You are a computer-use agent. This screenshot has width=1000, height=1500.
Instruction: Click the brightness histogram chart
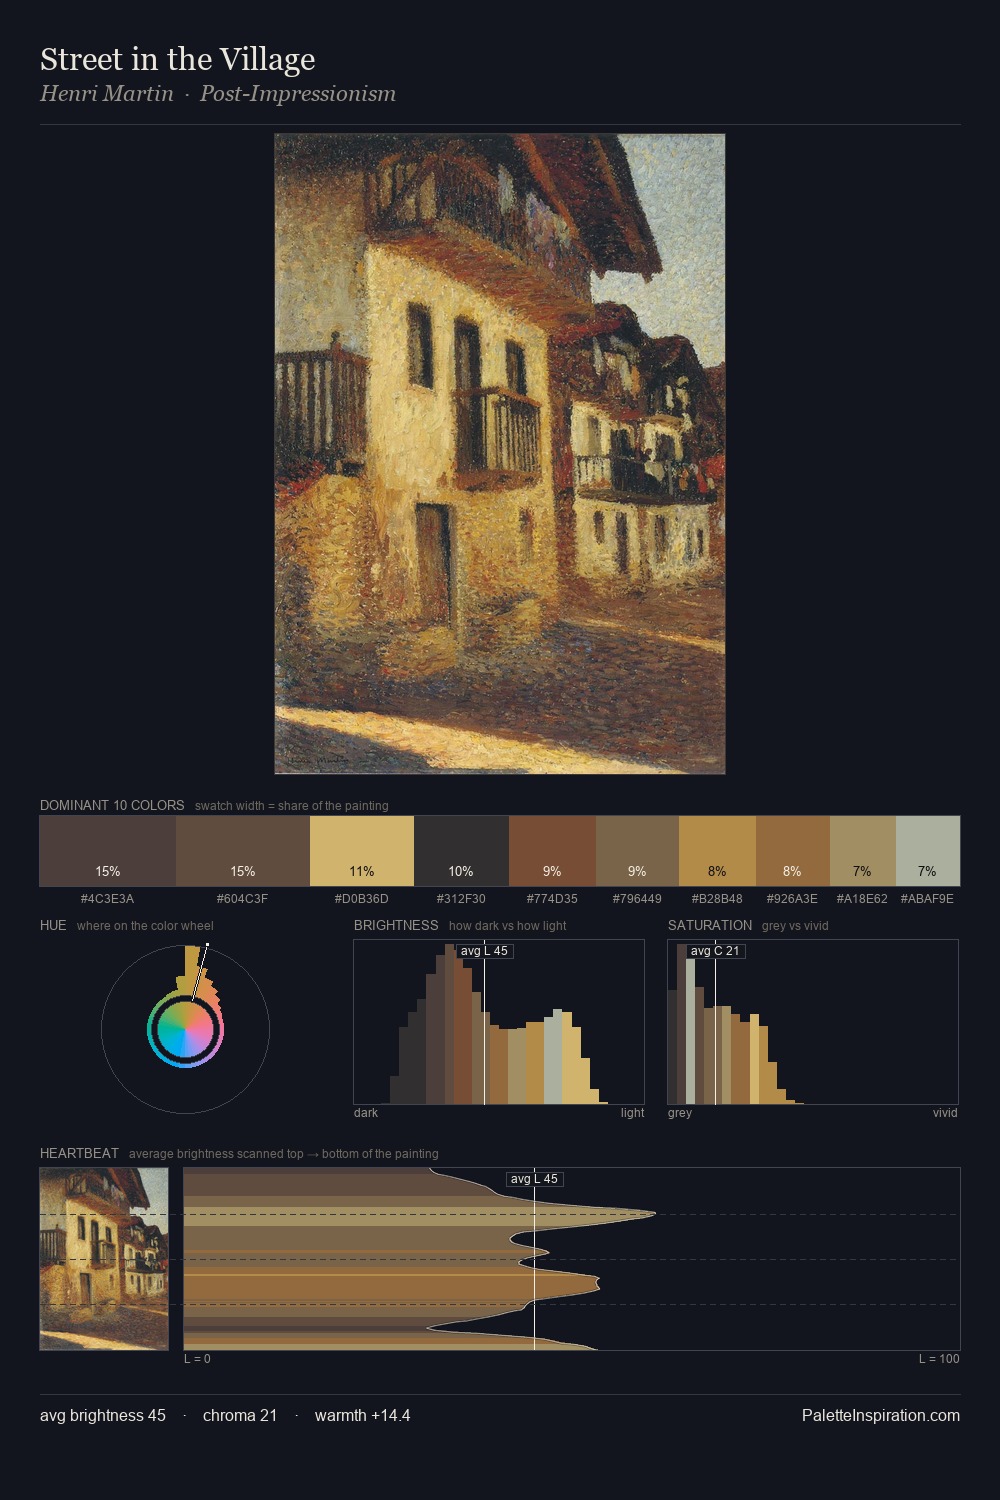[x=499, y=1022]
